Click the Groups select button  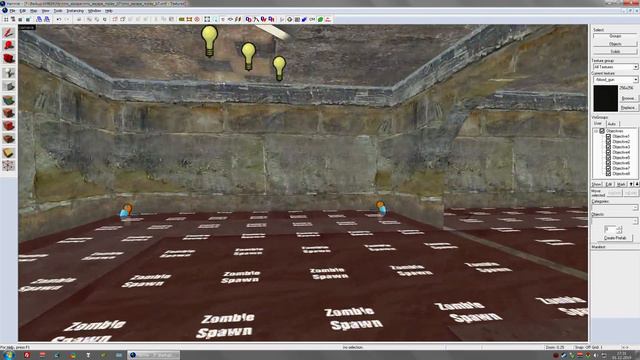pos(615,36)
